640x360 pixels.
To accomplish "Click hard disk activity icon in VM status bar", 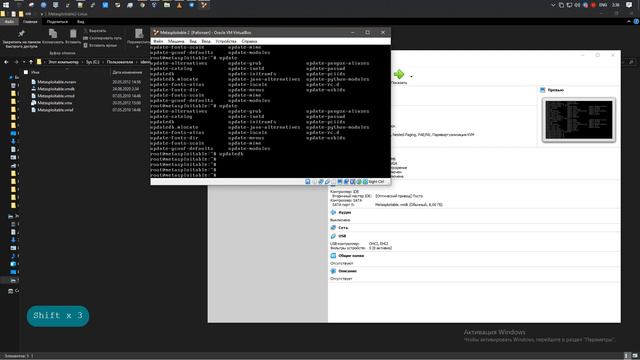I will 308,182.
